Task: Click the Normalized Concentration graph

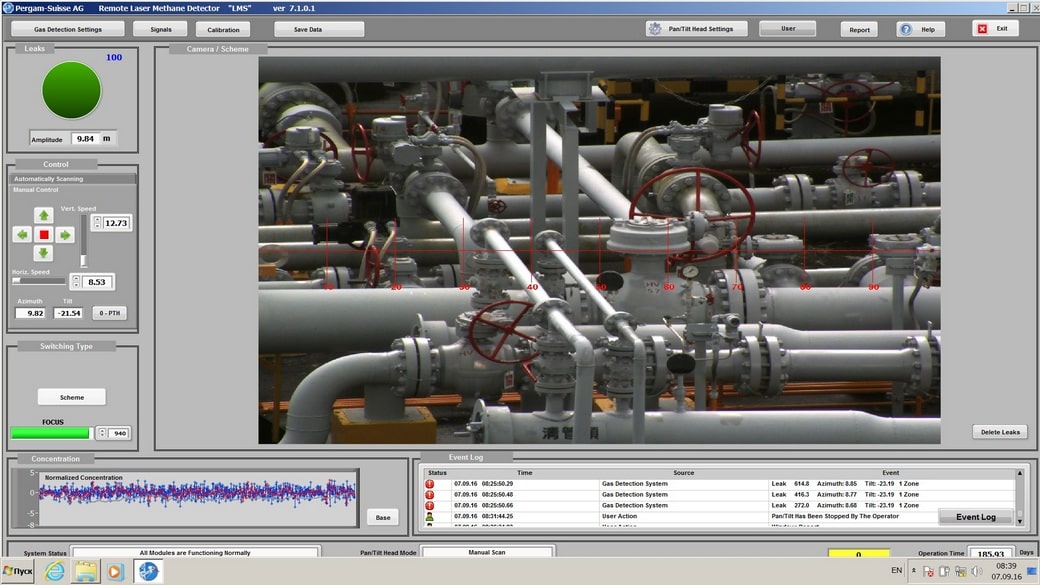Action: (x=196, y=498)
